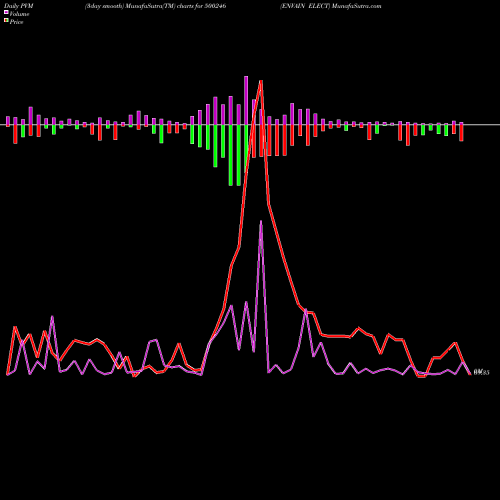Select the Volume legend label
Image resolution: width=500 pixels, height=500 pixels.
coord(19,14)
